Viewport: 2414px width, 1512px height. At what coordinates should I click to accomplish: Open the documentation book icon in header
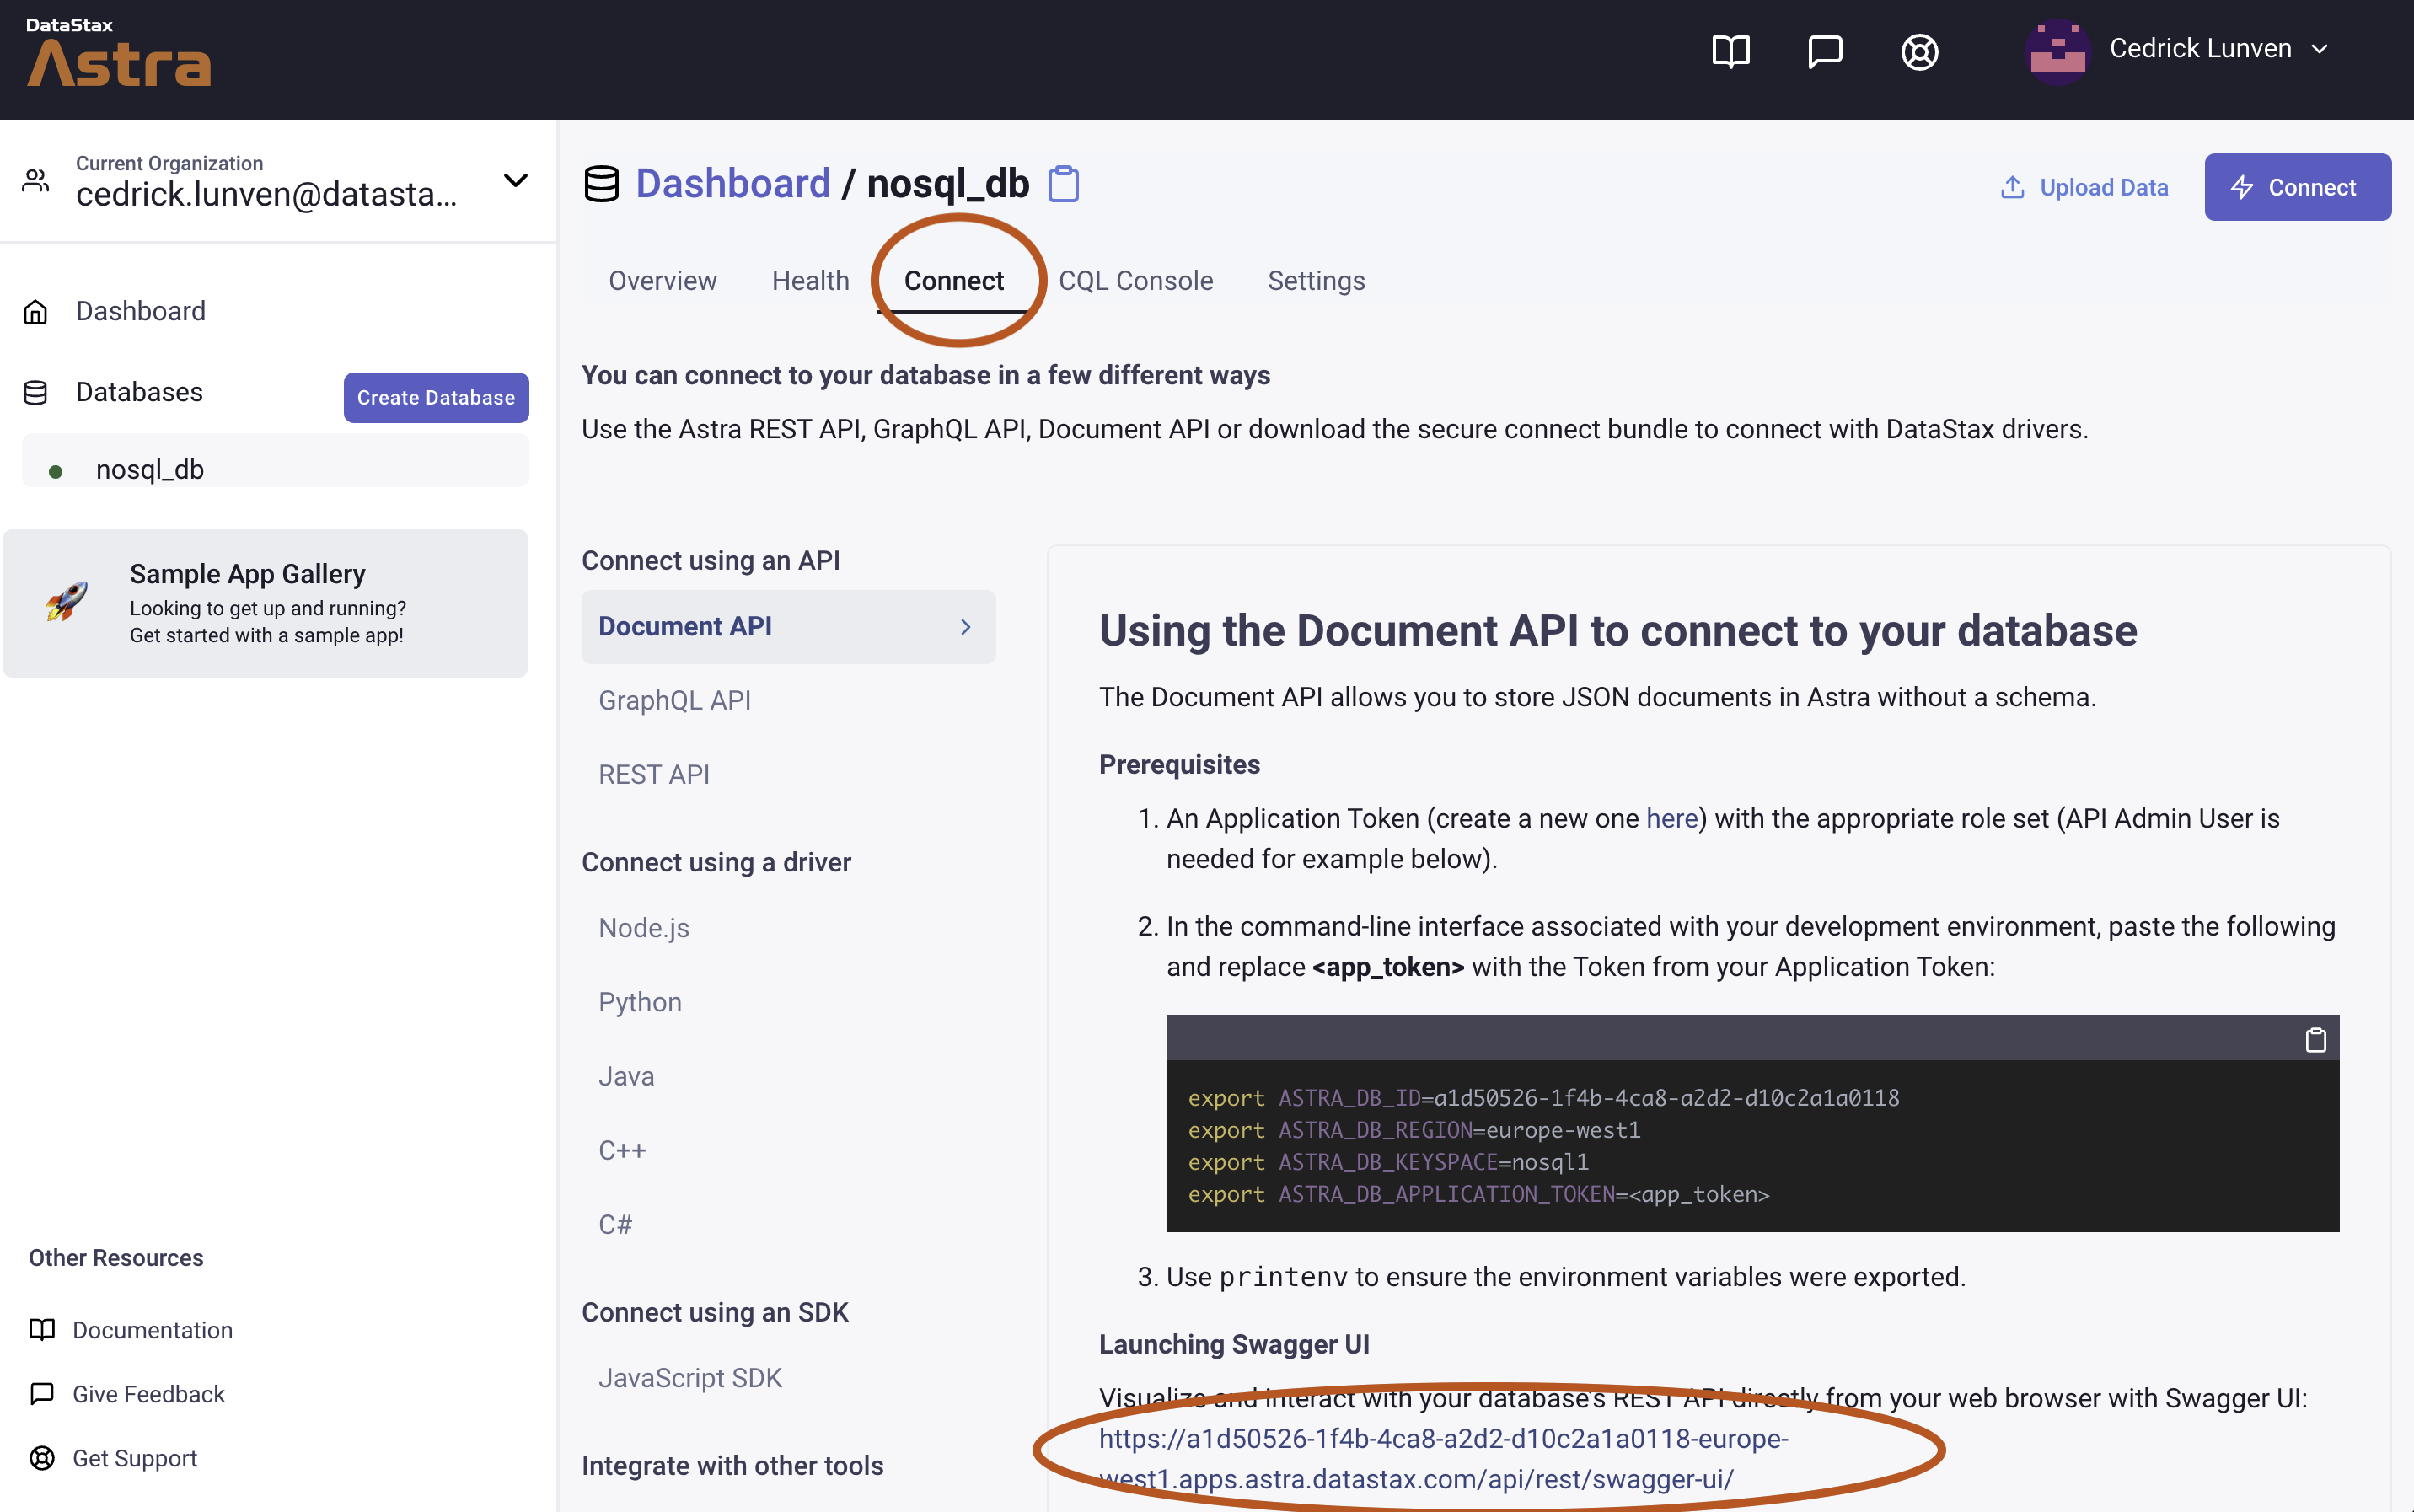[1730, 50]
